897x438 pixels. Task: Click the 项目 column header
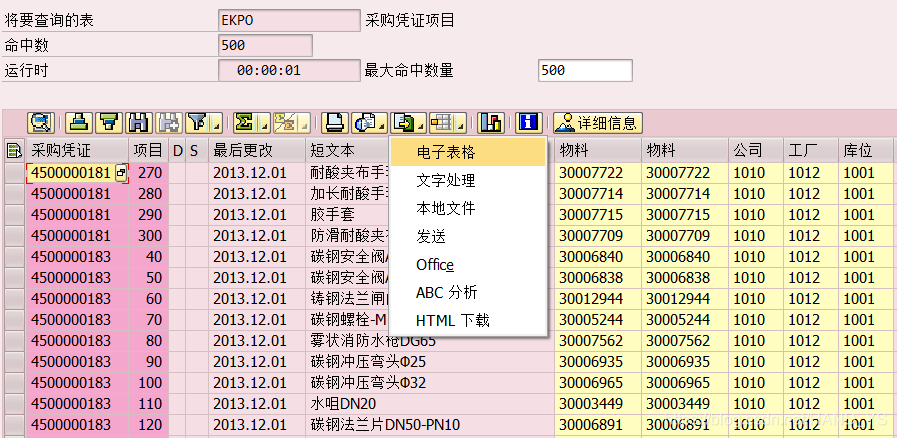[x=148, y=150]
